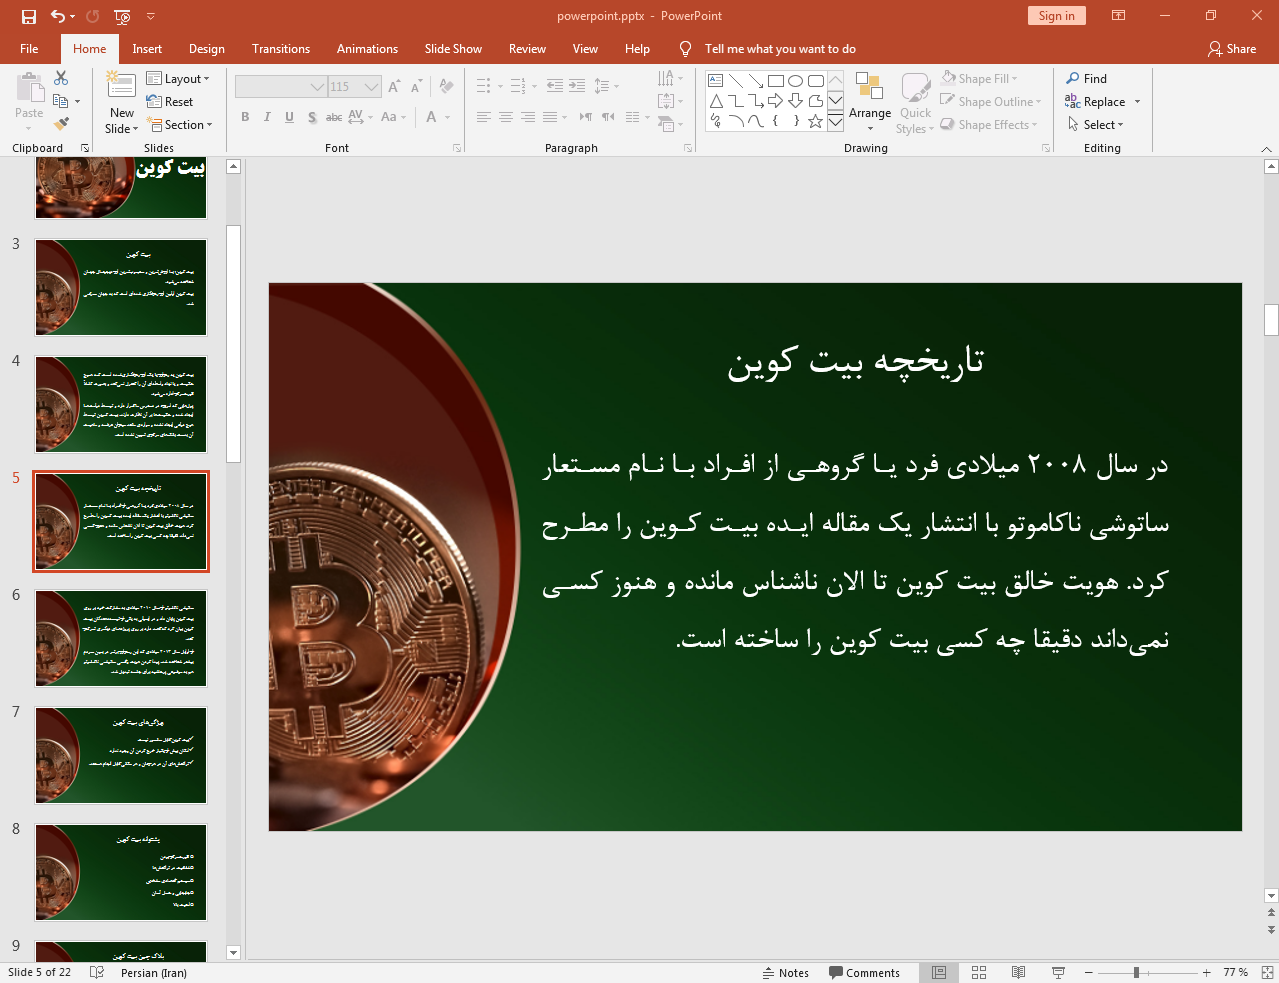Click Replace in Editing group

coord(1102,102)
